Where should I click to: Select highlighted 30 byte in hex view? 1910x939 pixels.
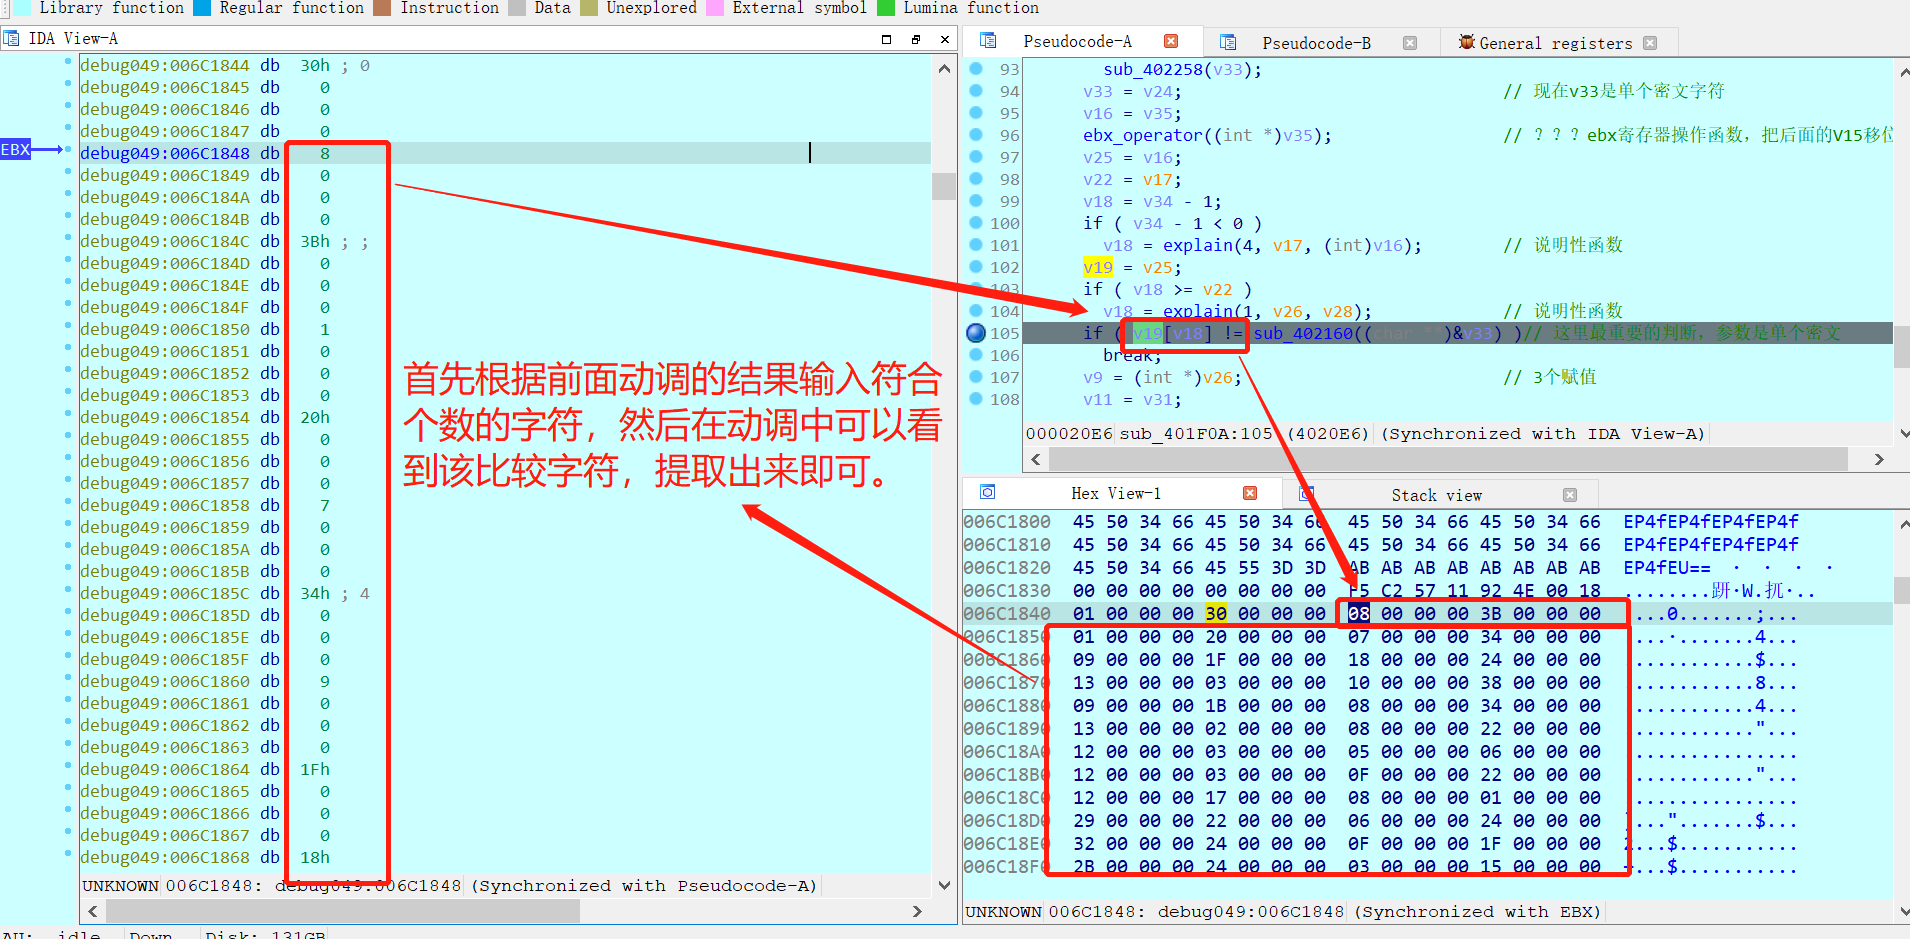(1216, 613)
